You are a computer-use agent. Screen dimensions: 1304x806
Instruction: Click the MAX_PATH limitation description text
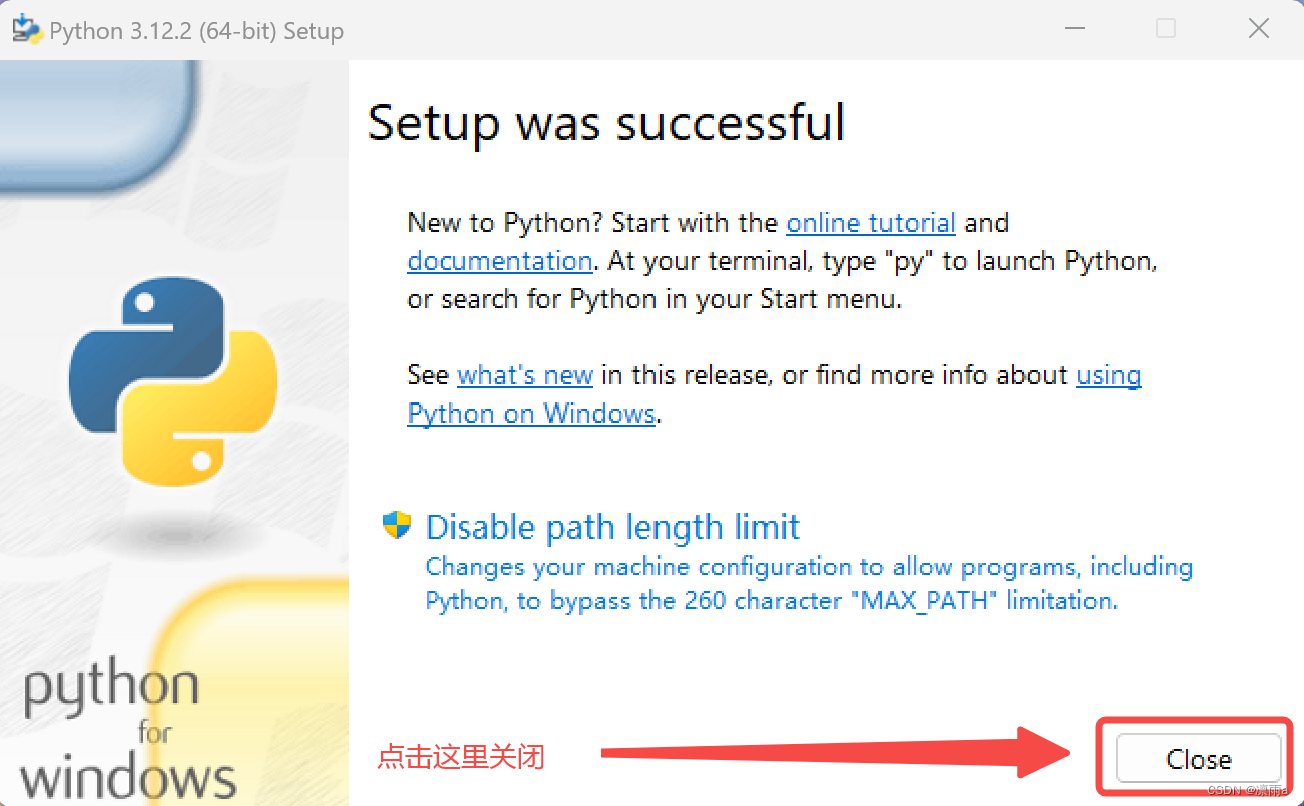[x=809, y=583]
